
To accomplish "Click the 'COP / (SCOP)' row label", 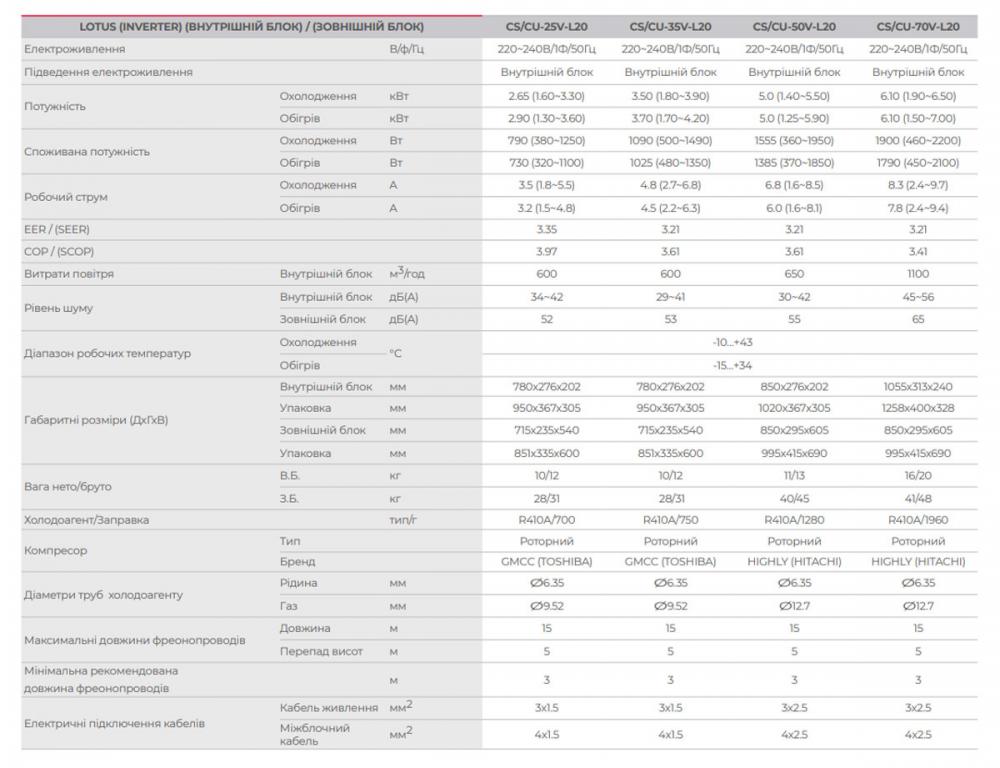I will [x=59, y=251].
